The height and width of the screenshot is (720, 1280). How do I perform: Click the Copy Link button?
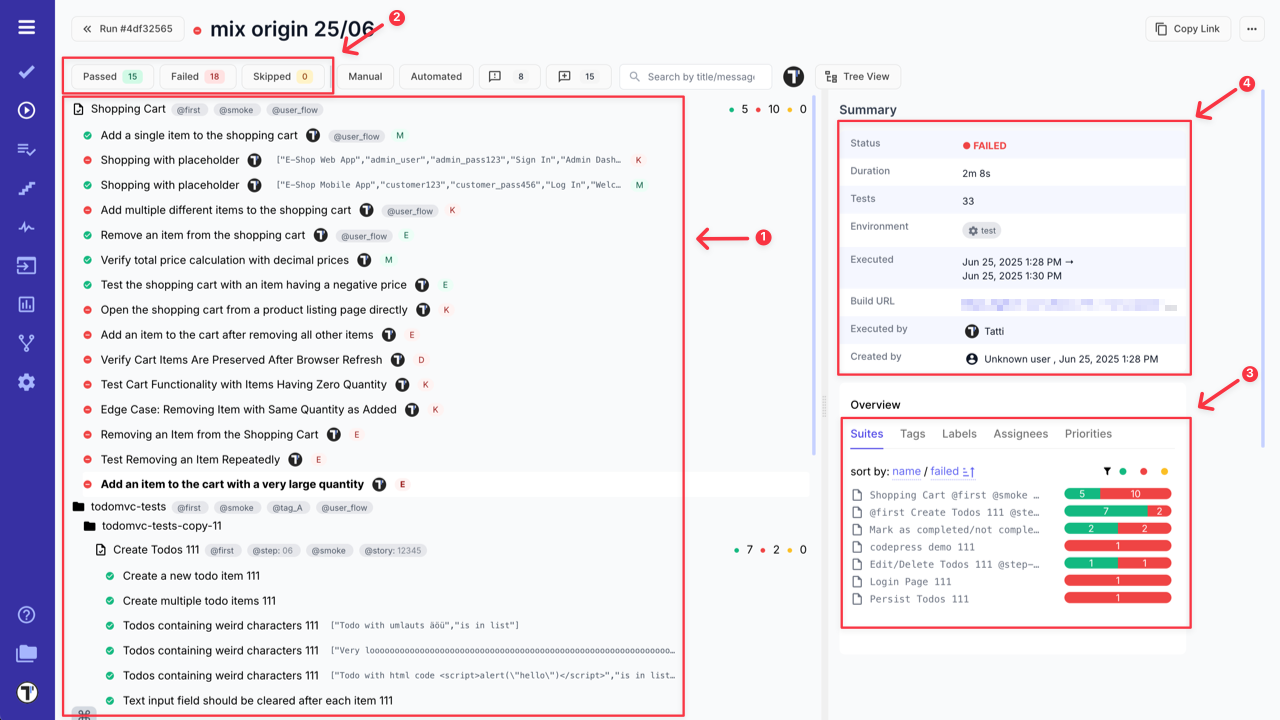coord(1187,28)
